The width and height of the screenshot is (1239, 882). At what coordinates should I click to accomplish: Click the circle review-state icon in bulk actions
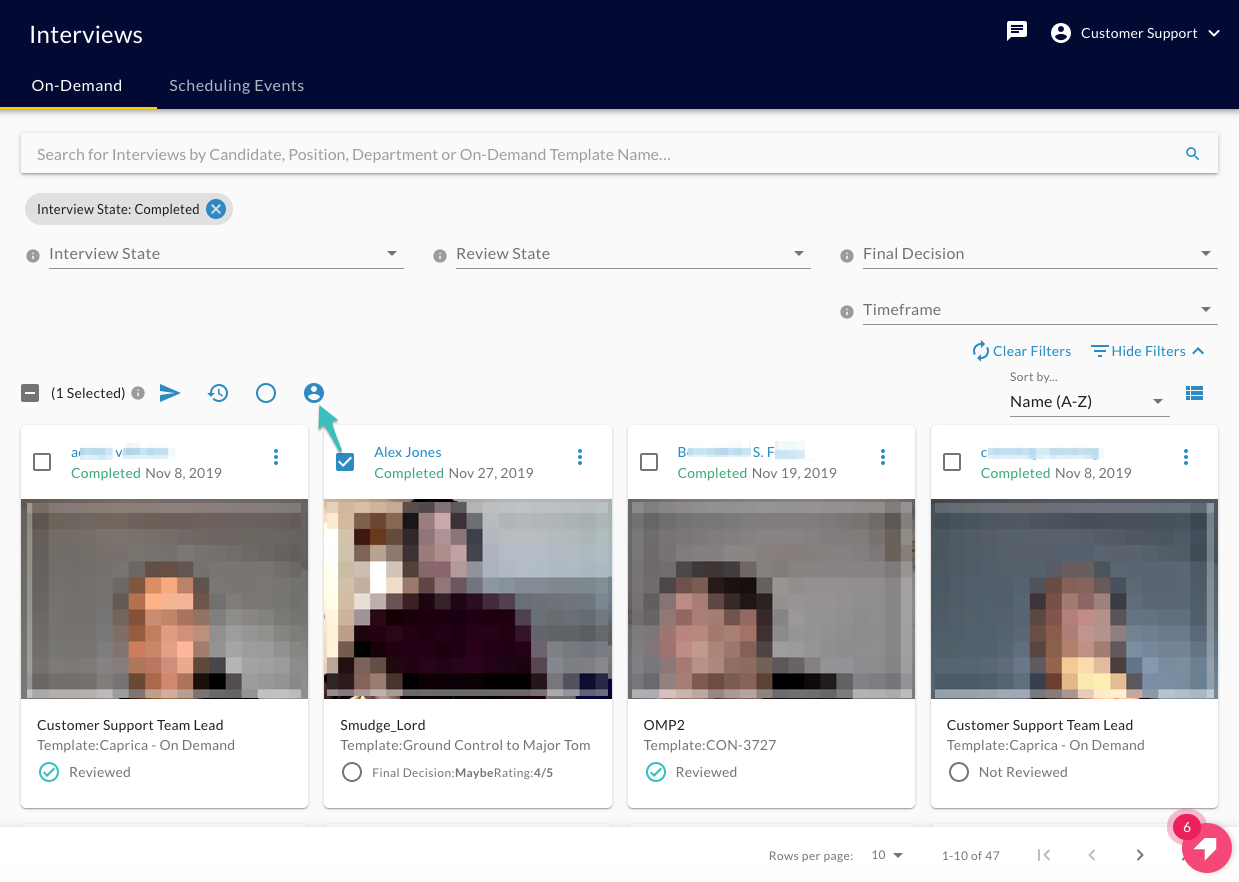pyautogui.click(x=266, y=393)
